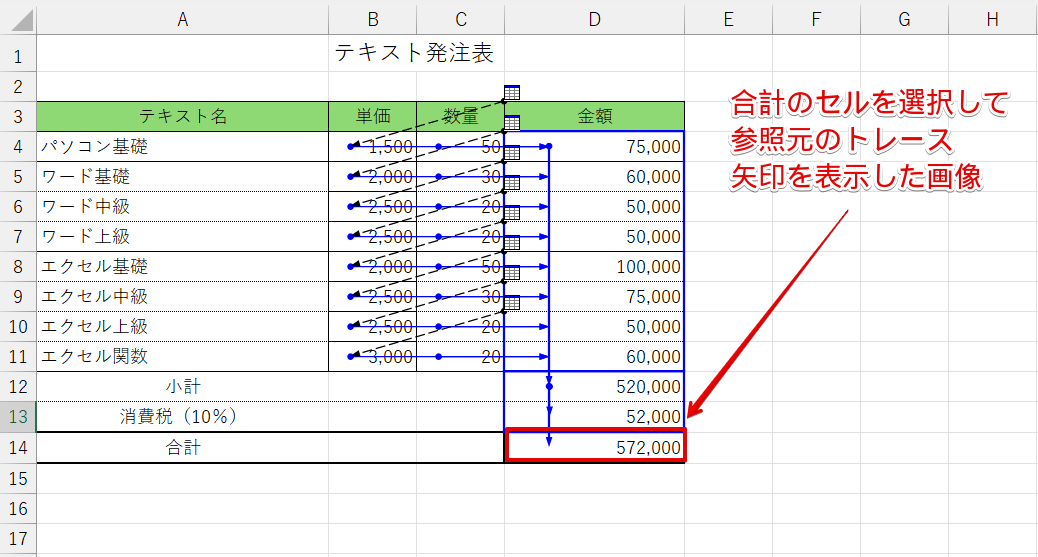Viewport: 1038px width, 557px height.
Task: Select column D header
Action: [594, 20]
